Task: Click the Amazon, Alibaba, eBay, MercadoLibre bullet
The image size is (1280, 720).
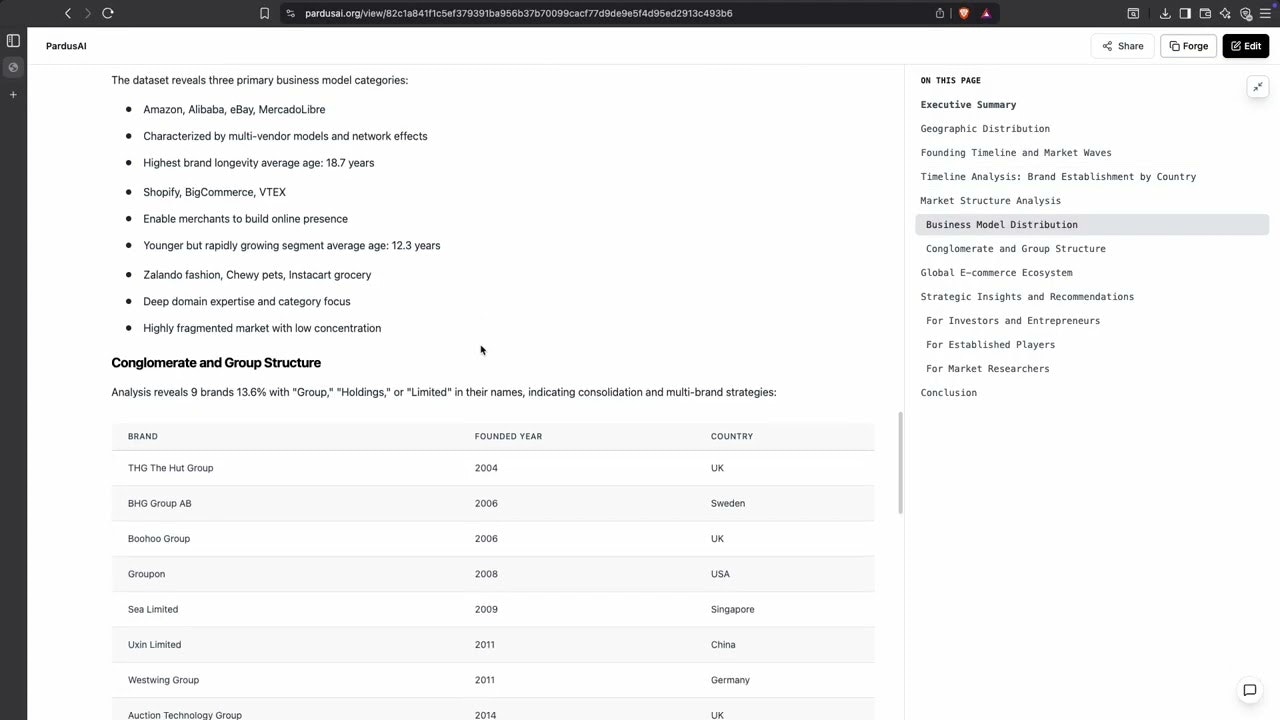Action: 234,110
